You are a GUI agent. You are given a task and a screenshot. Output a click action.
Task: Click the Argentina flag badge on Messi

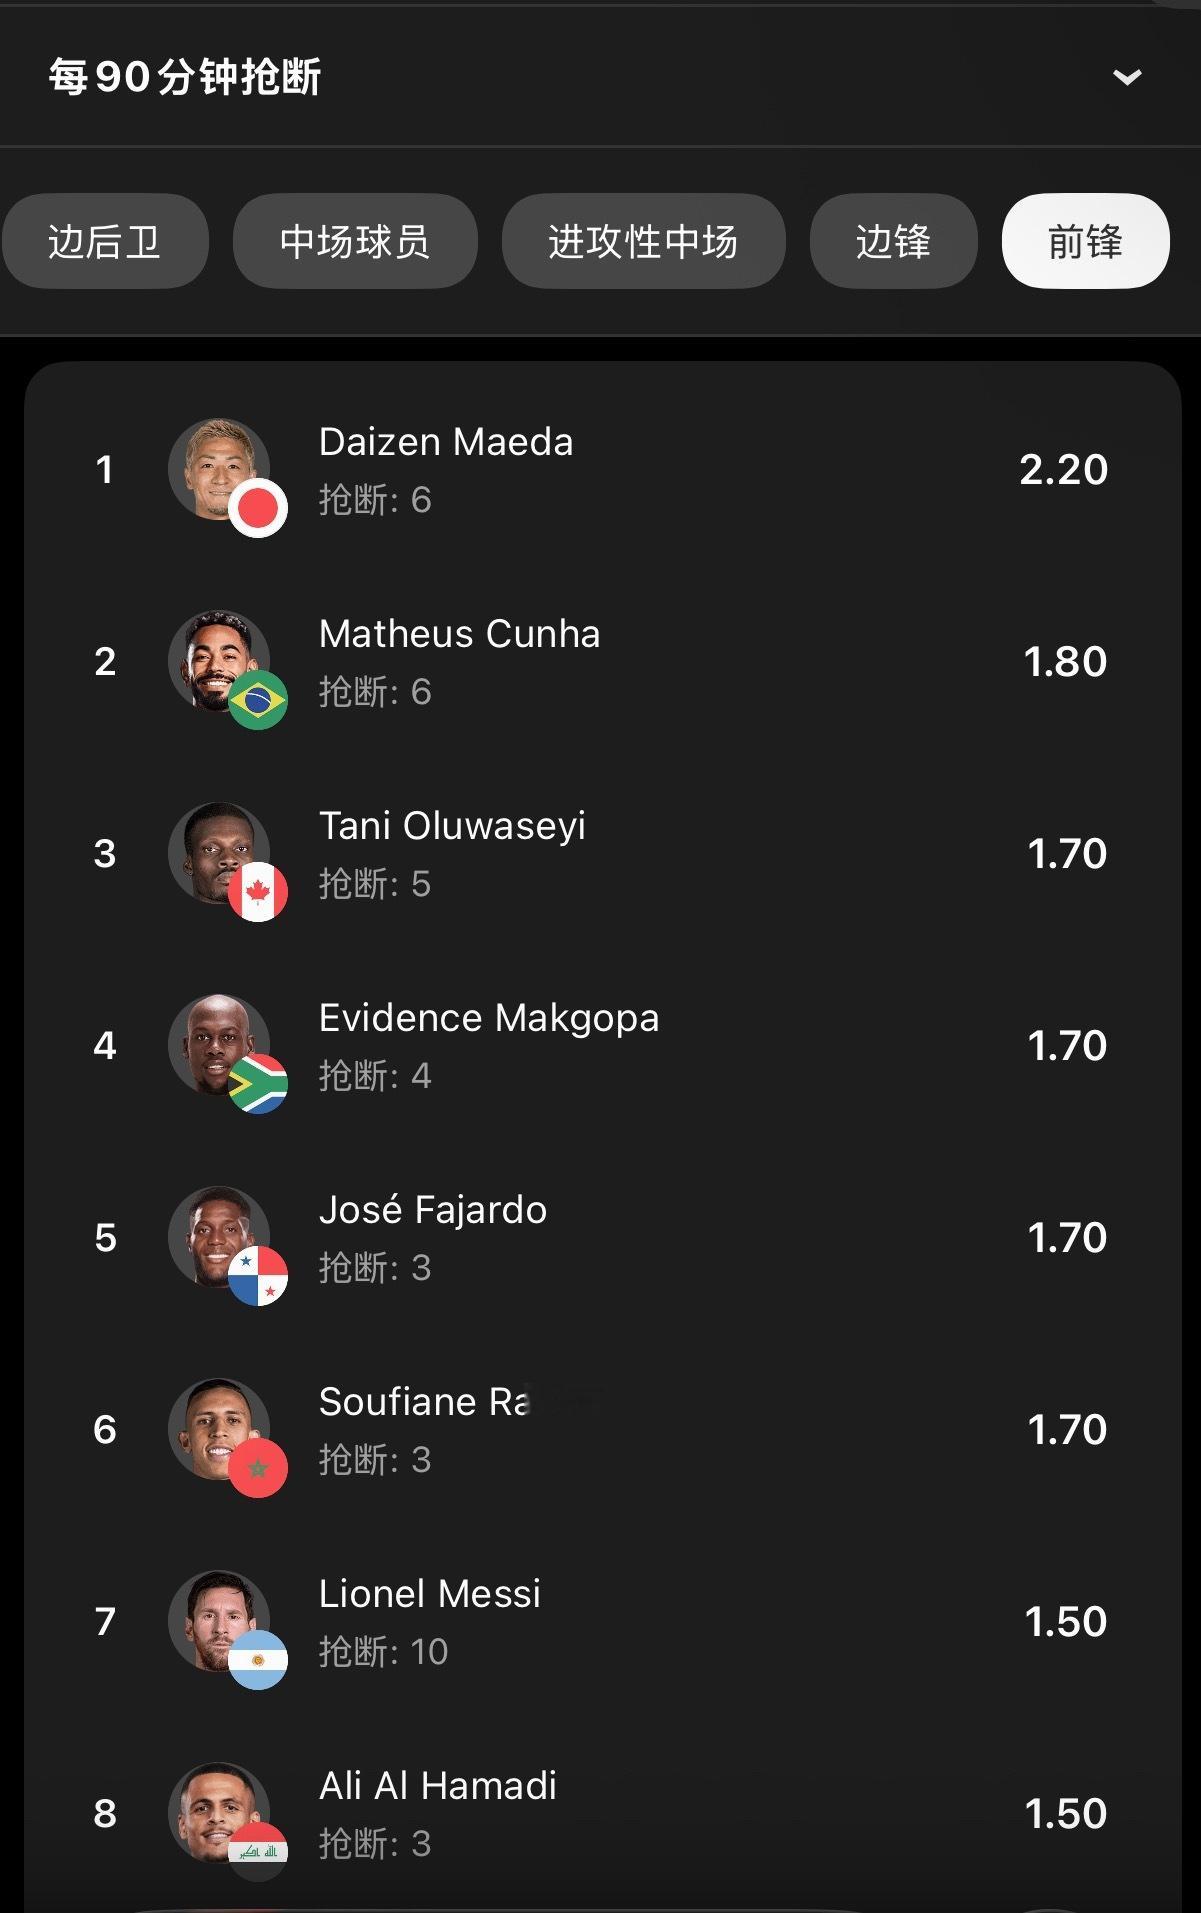(x=258, y=1660)
